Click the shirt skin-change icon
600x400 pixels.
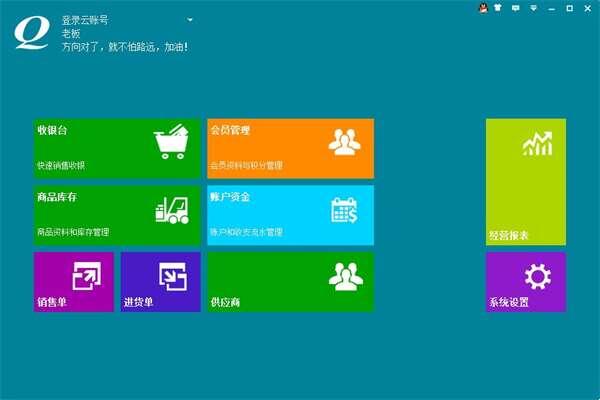point(499,8)
